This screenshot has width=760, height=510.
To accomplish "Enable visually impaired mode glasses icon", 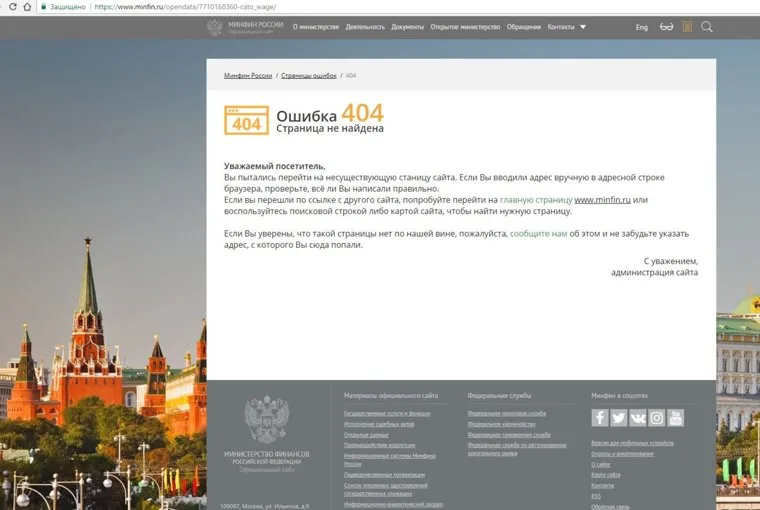I will pyautogui.click(x=667, y=27).
